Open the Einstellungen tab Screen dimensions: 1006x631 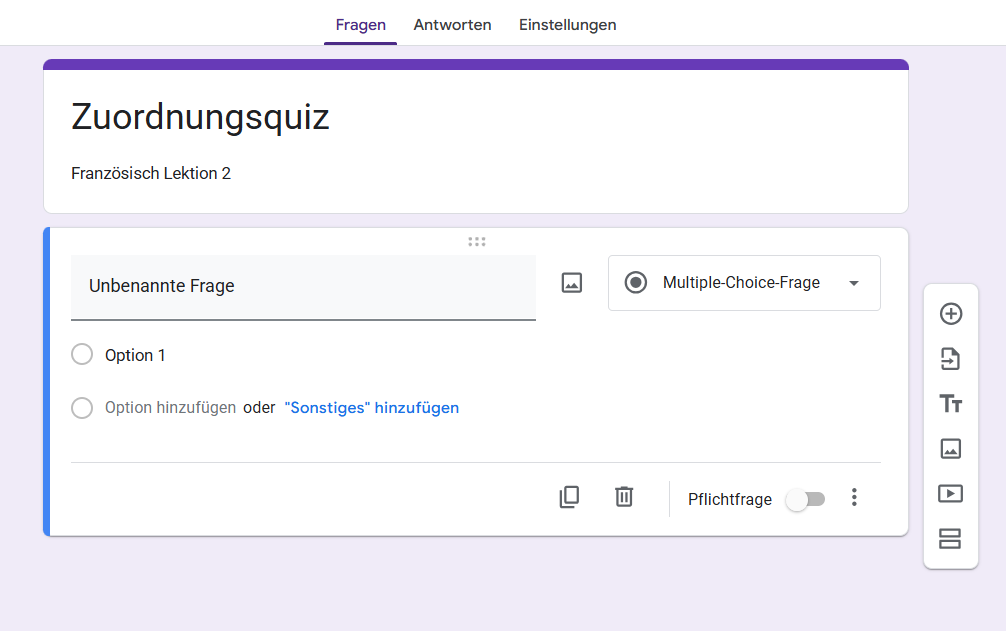[x=567, y=25]
